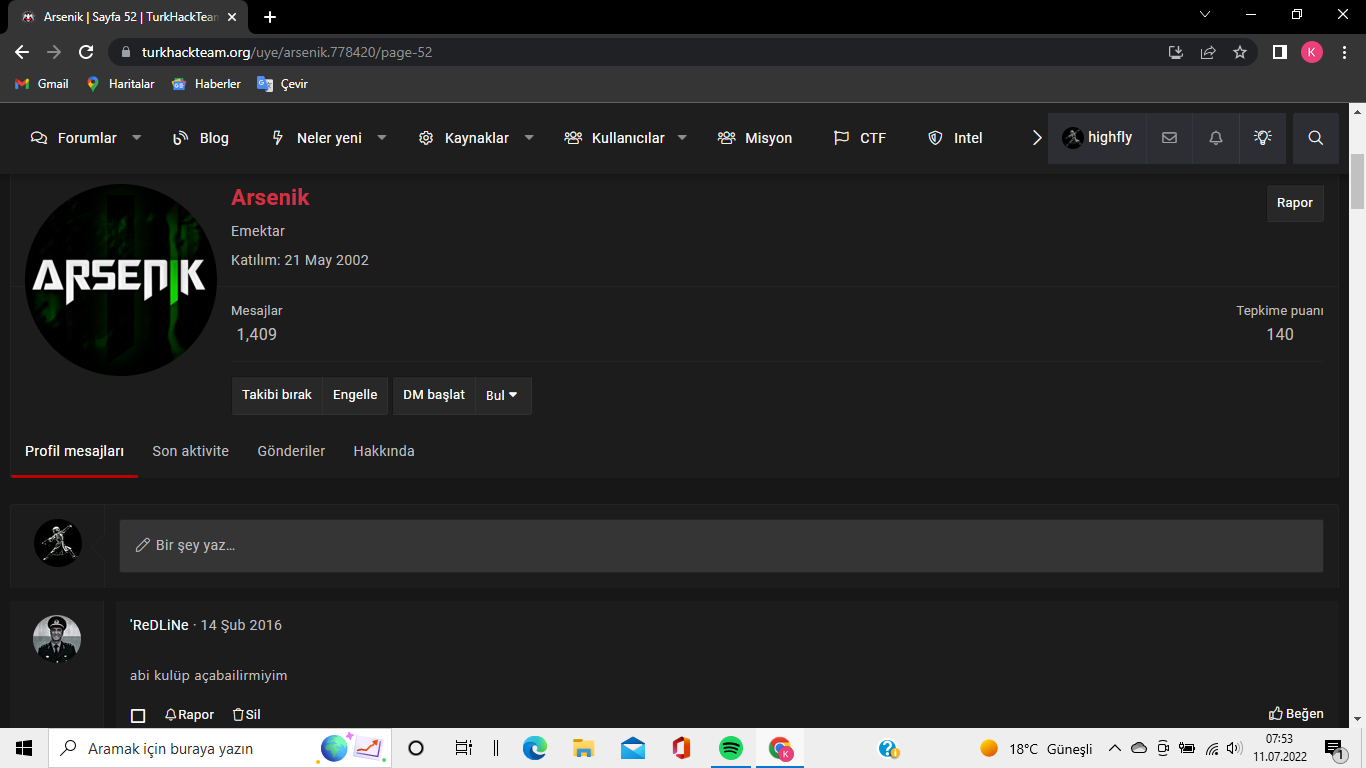Click the Engelle button
The width and height of the screenshot is (1366, 768).
355,395
